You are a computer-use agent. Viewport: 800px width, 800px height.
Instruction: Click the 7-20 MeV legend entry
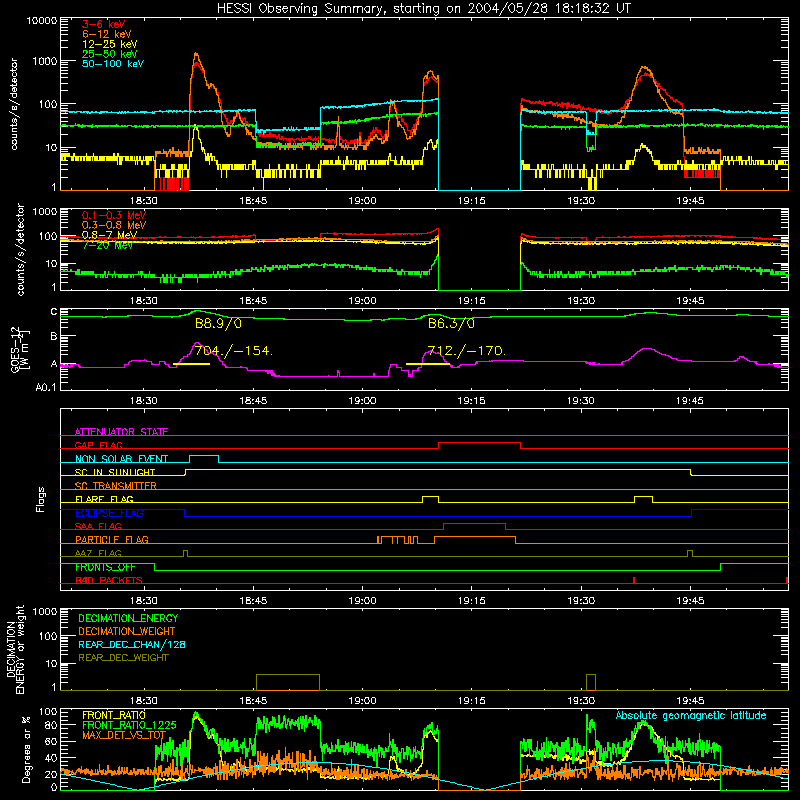(107, 245)
